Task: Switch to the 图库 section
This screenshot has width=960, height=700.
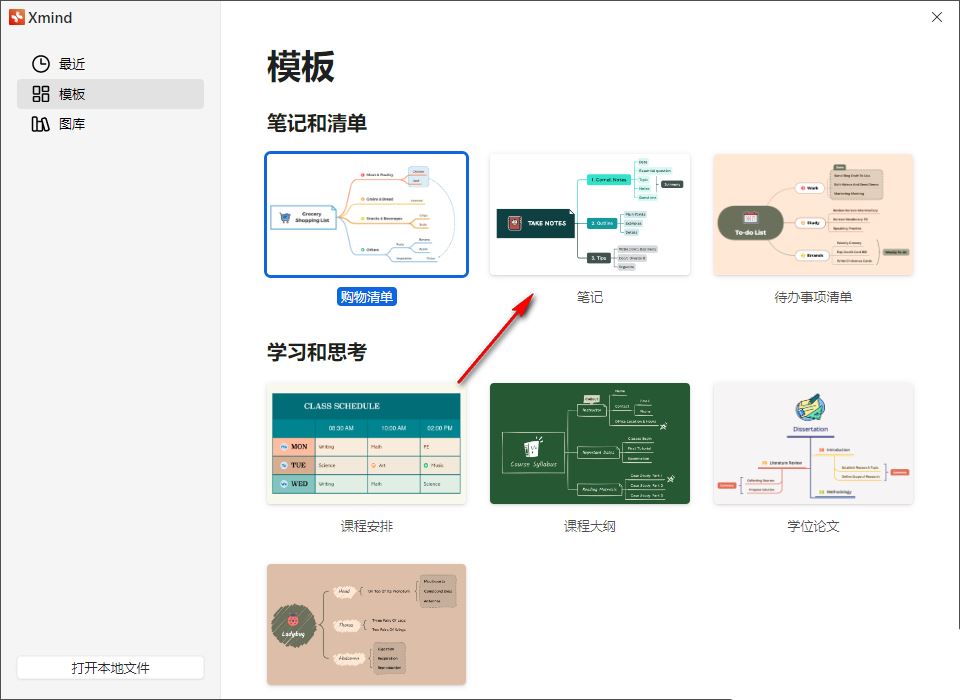Action: 110,124
